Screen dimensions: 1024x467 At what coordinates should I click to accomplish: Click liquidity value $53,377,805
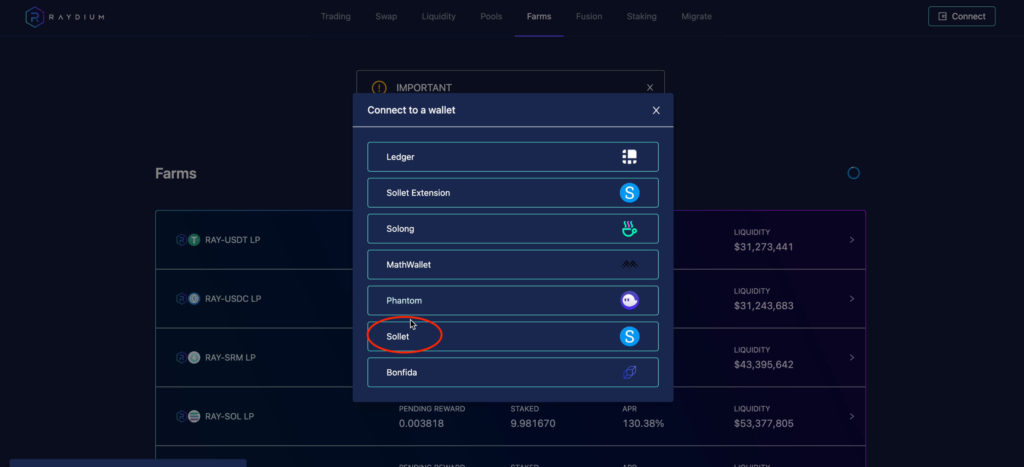click(763, 423)
